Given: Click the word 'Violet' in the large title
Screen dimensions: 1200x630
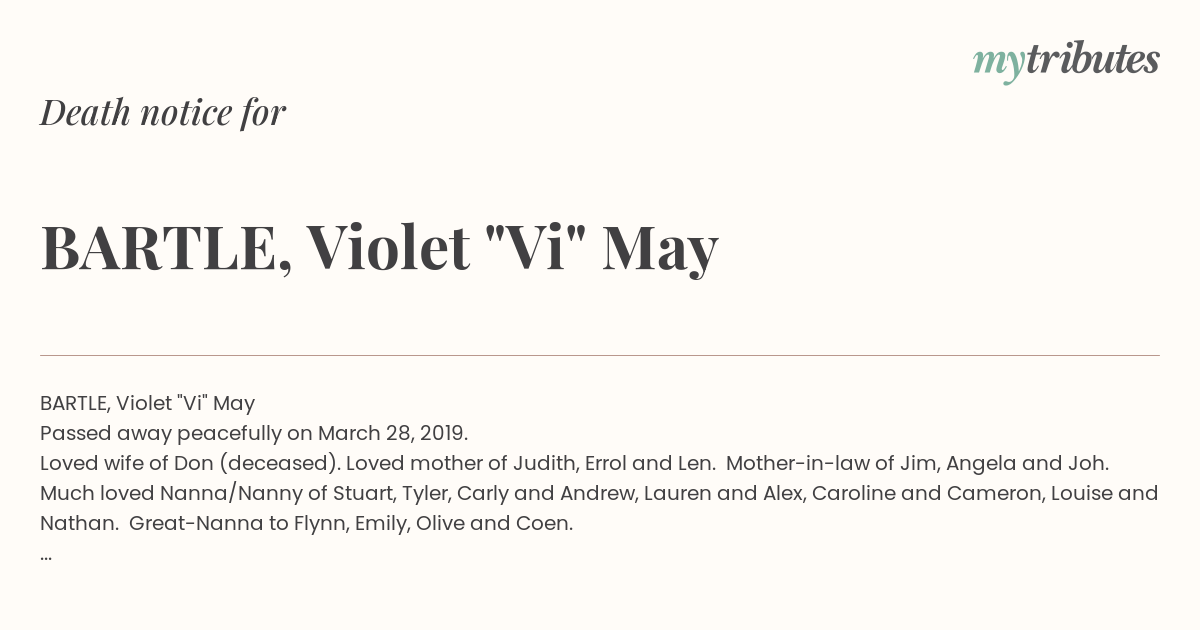Looking at the screenshot, I should click(x=388, y=248).
